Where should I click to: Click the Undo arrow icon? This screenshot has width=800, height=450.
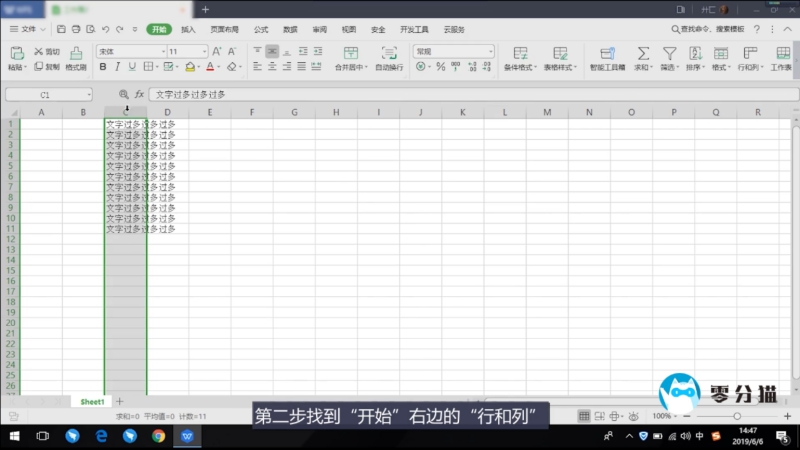tap(106, 30)
